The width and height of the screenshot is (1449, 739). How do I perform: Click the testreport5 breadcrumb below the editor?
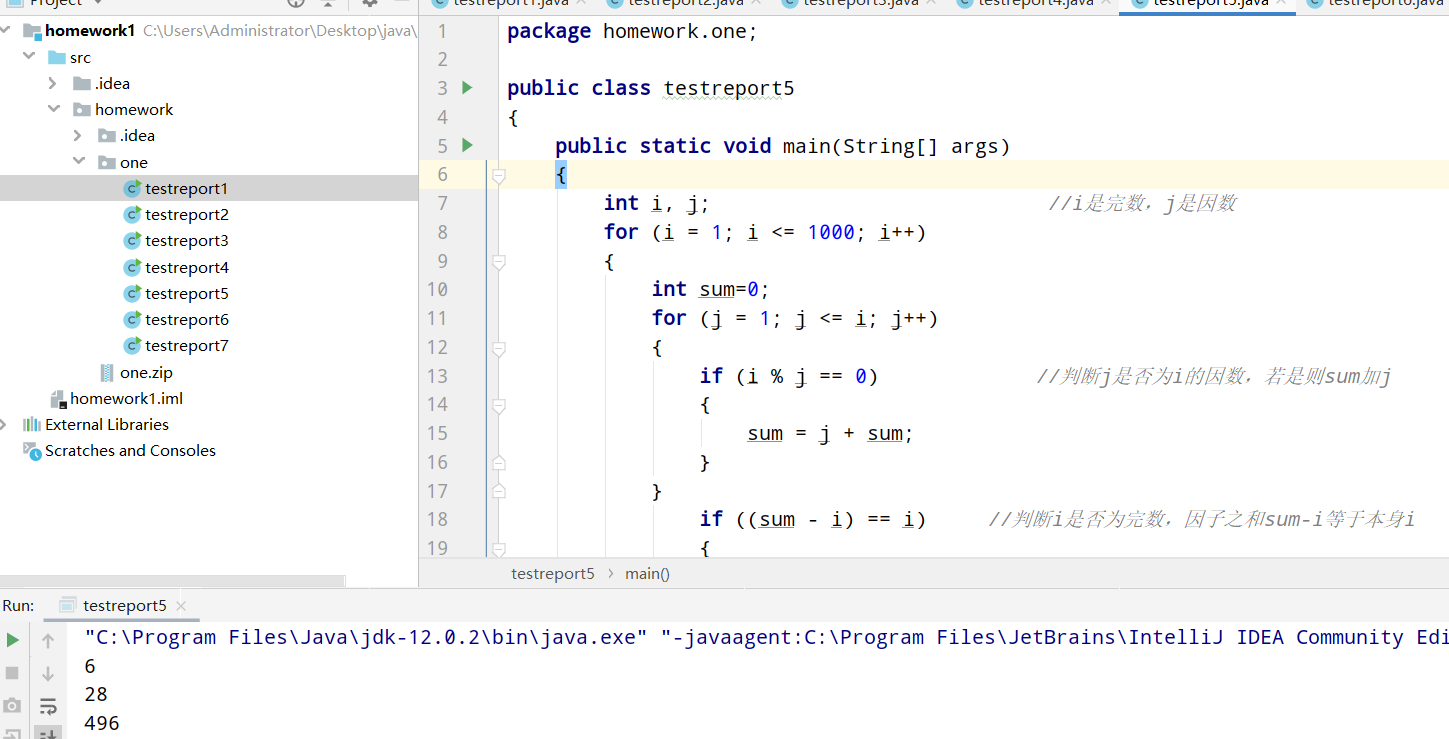pyautogui.click(x=553, y=573)
